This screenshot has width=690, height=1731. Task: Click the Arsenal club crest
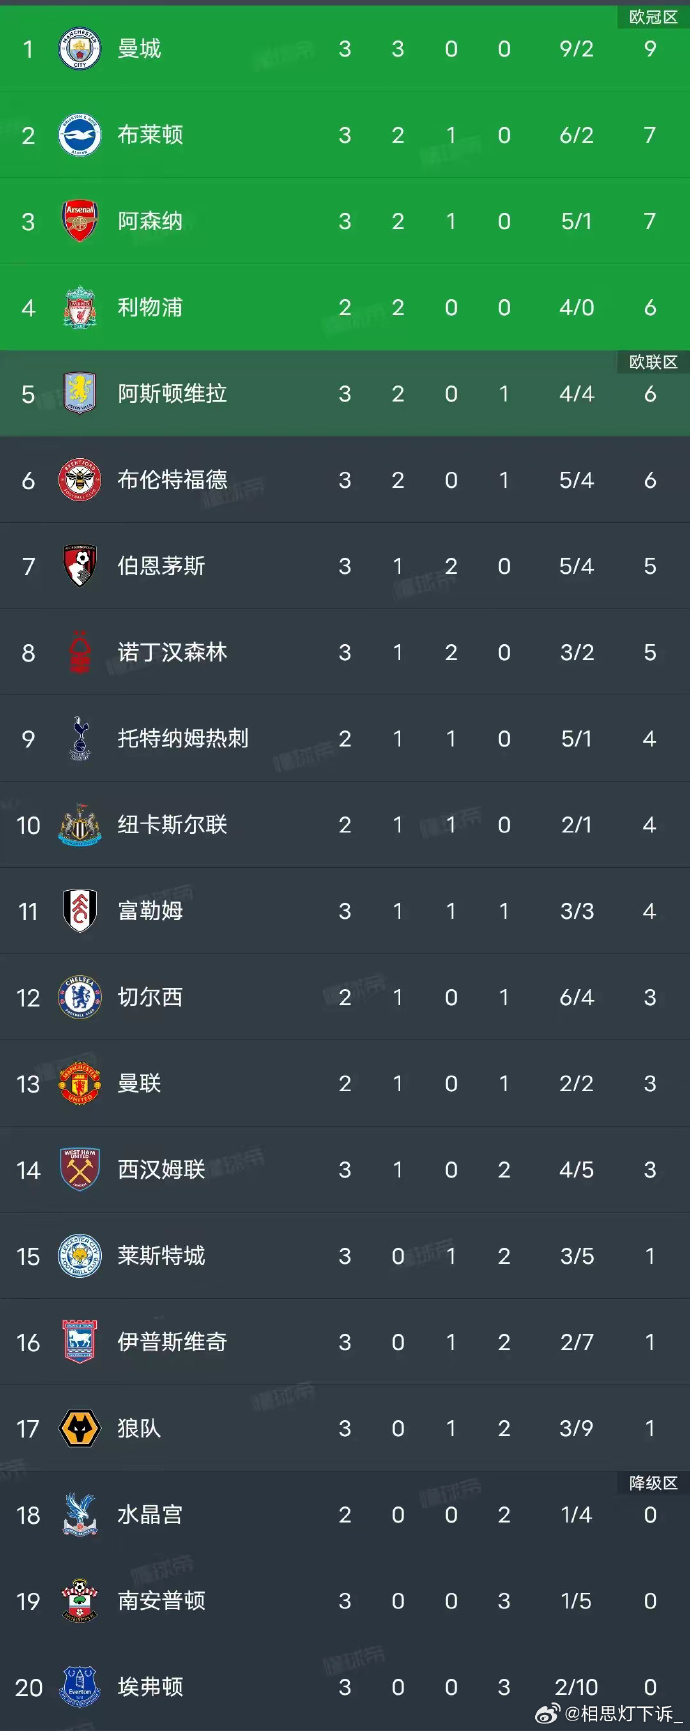point(80,221)
